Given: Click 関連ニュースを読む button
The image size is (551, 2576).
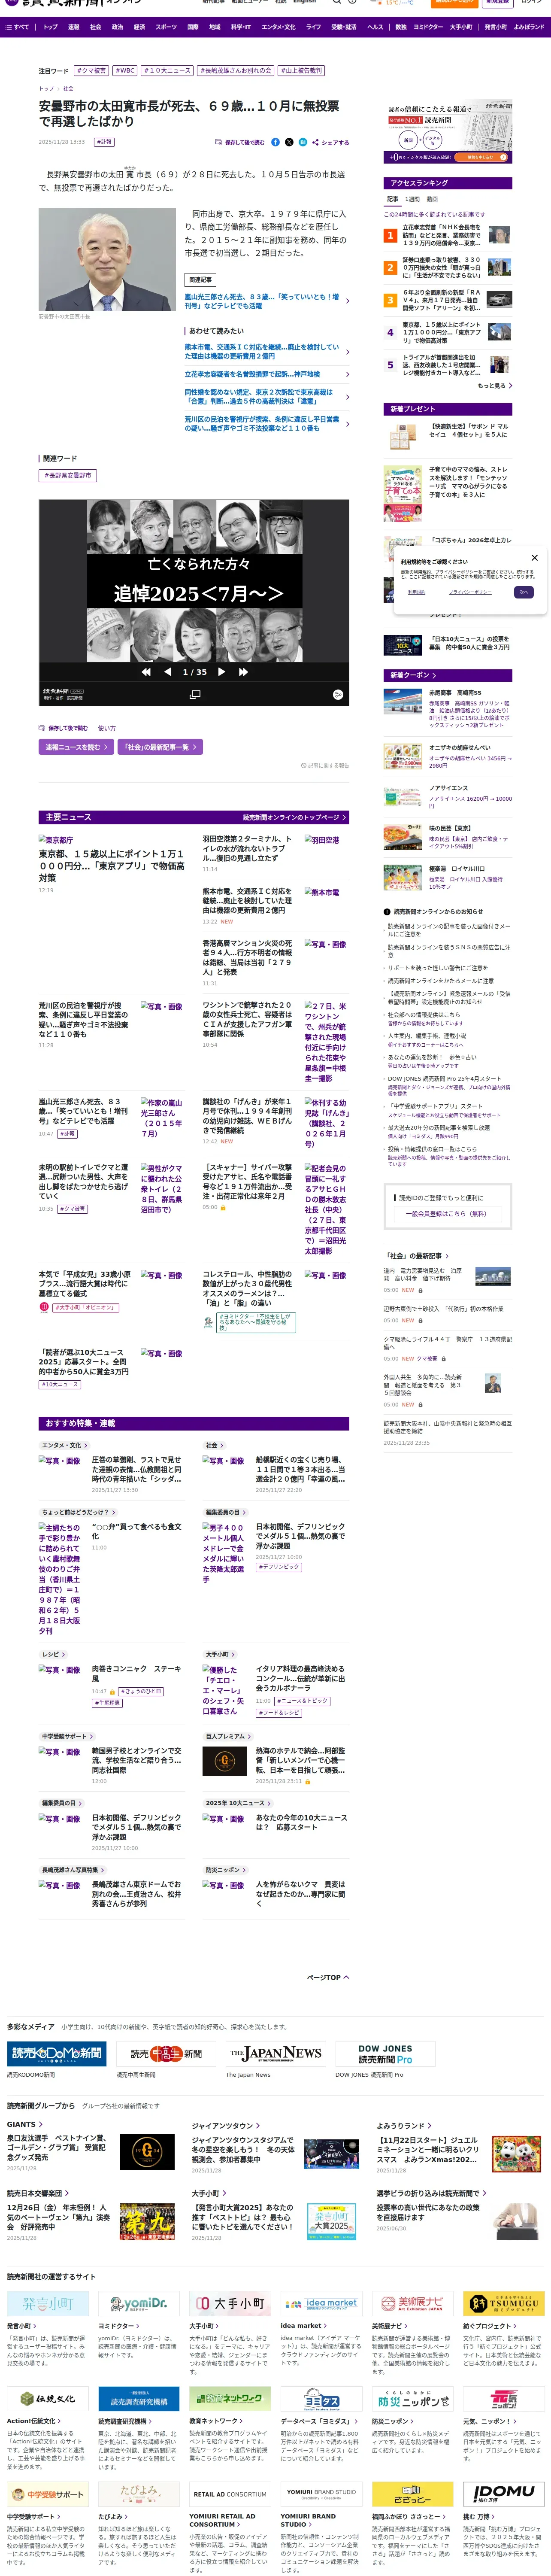Looking at the screenshot, I should tap(76, 747).
